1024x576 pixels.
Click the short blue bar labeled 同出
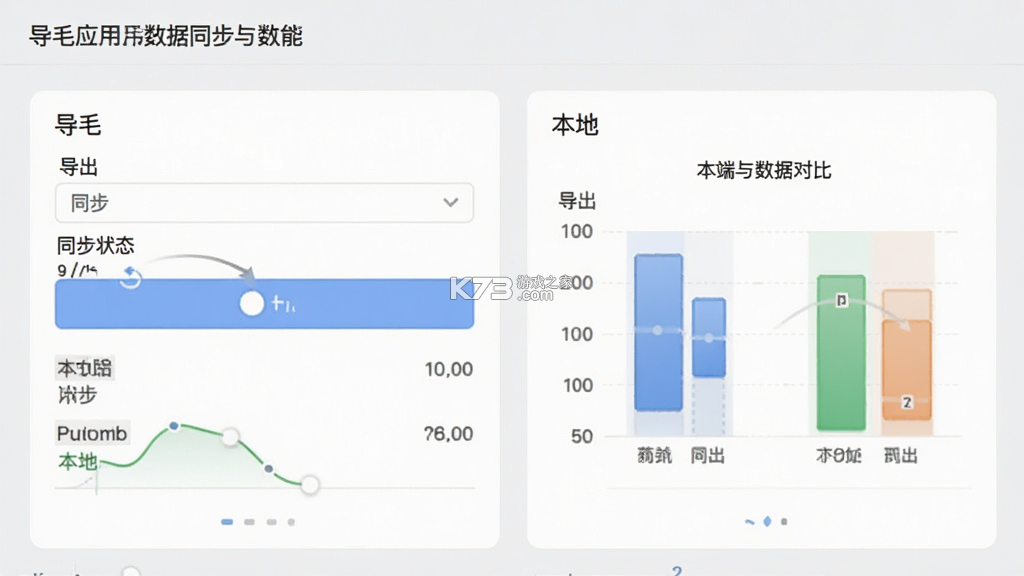[709, 337]
